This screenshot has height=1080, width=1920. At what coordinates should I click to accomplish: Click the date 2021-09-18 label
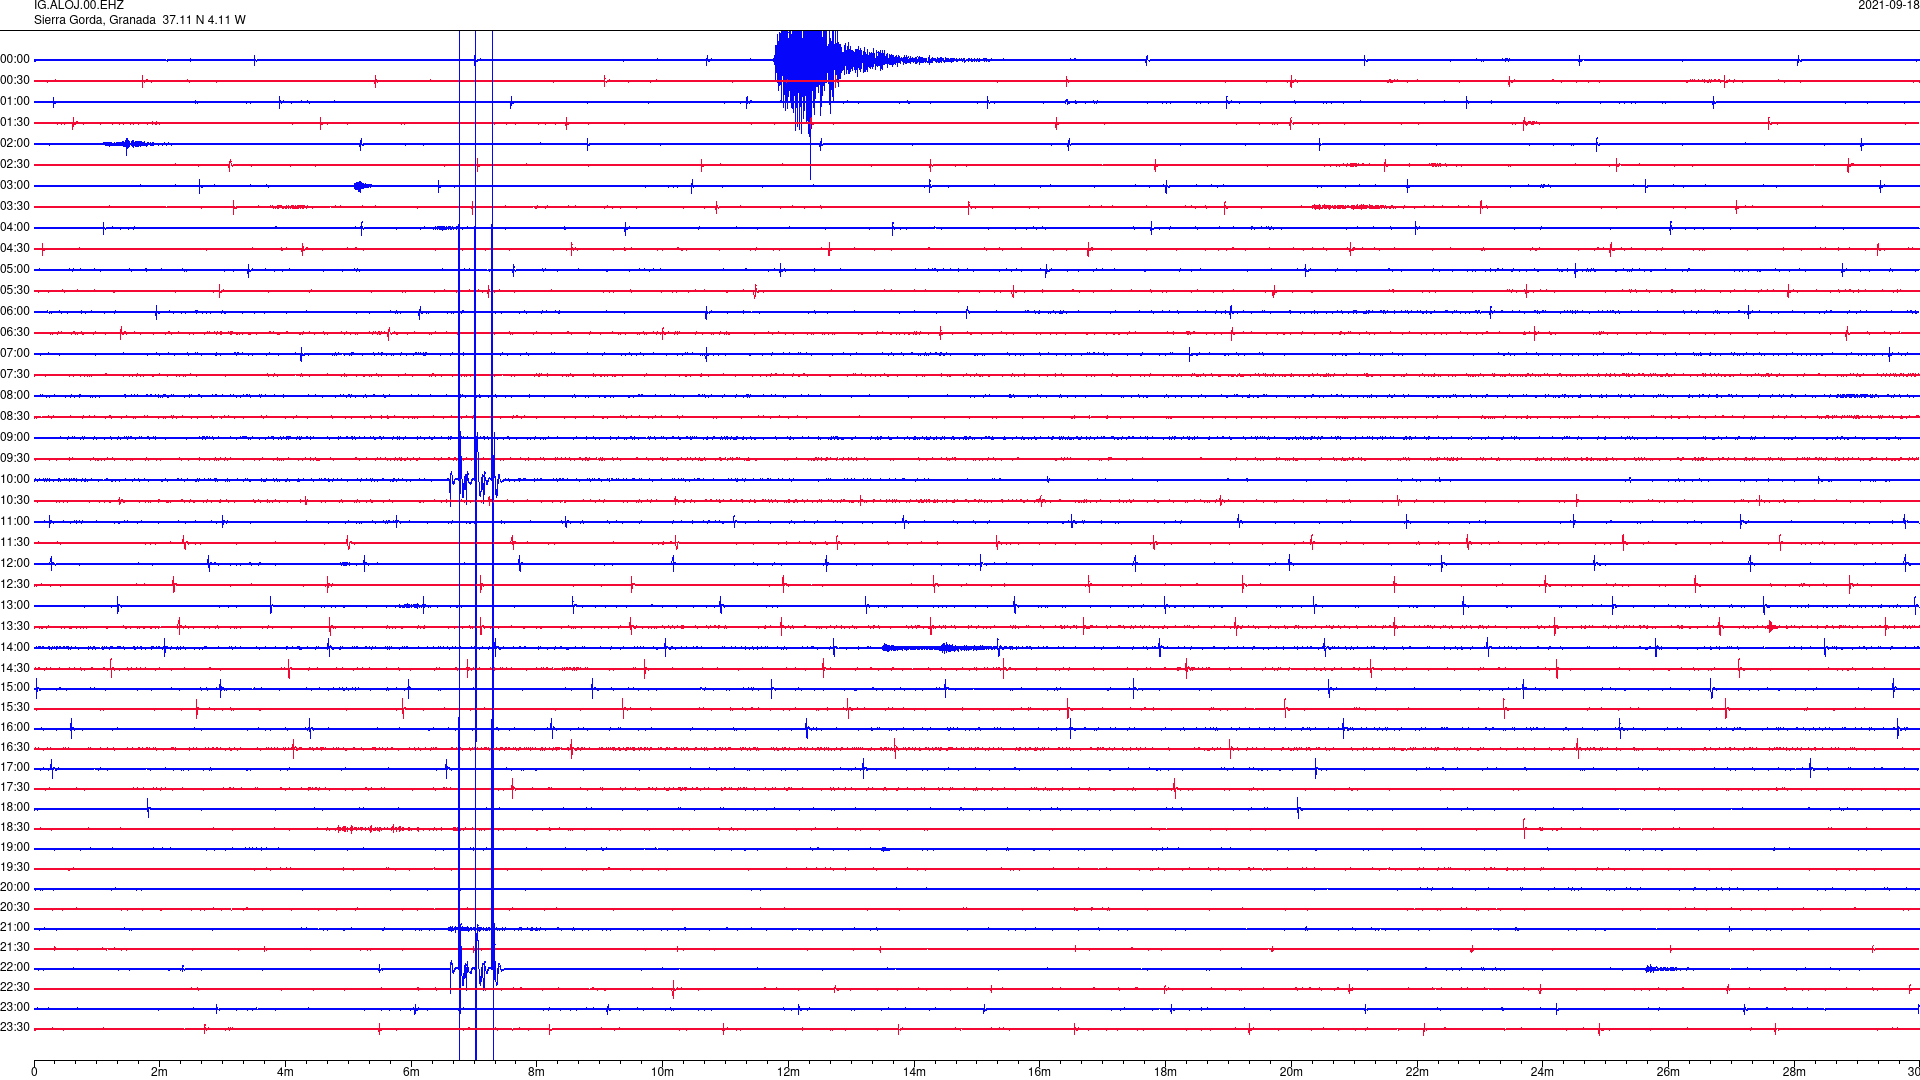point(1888,5)
